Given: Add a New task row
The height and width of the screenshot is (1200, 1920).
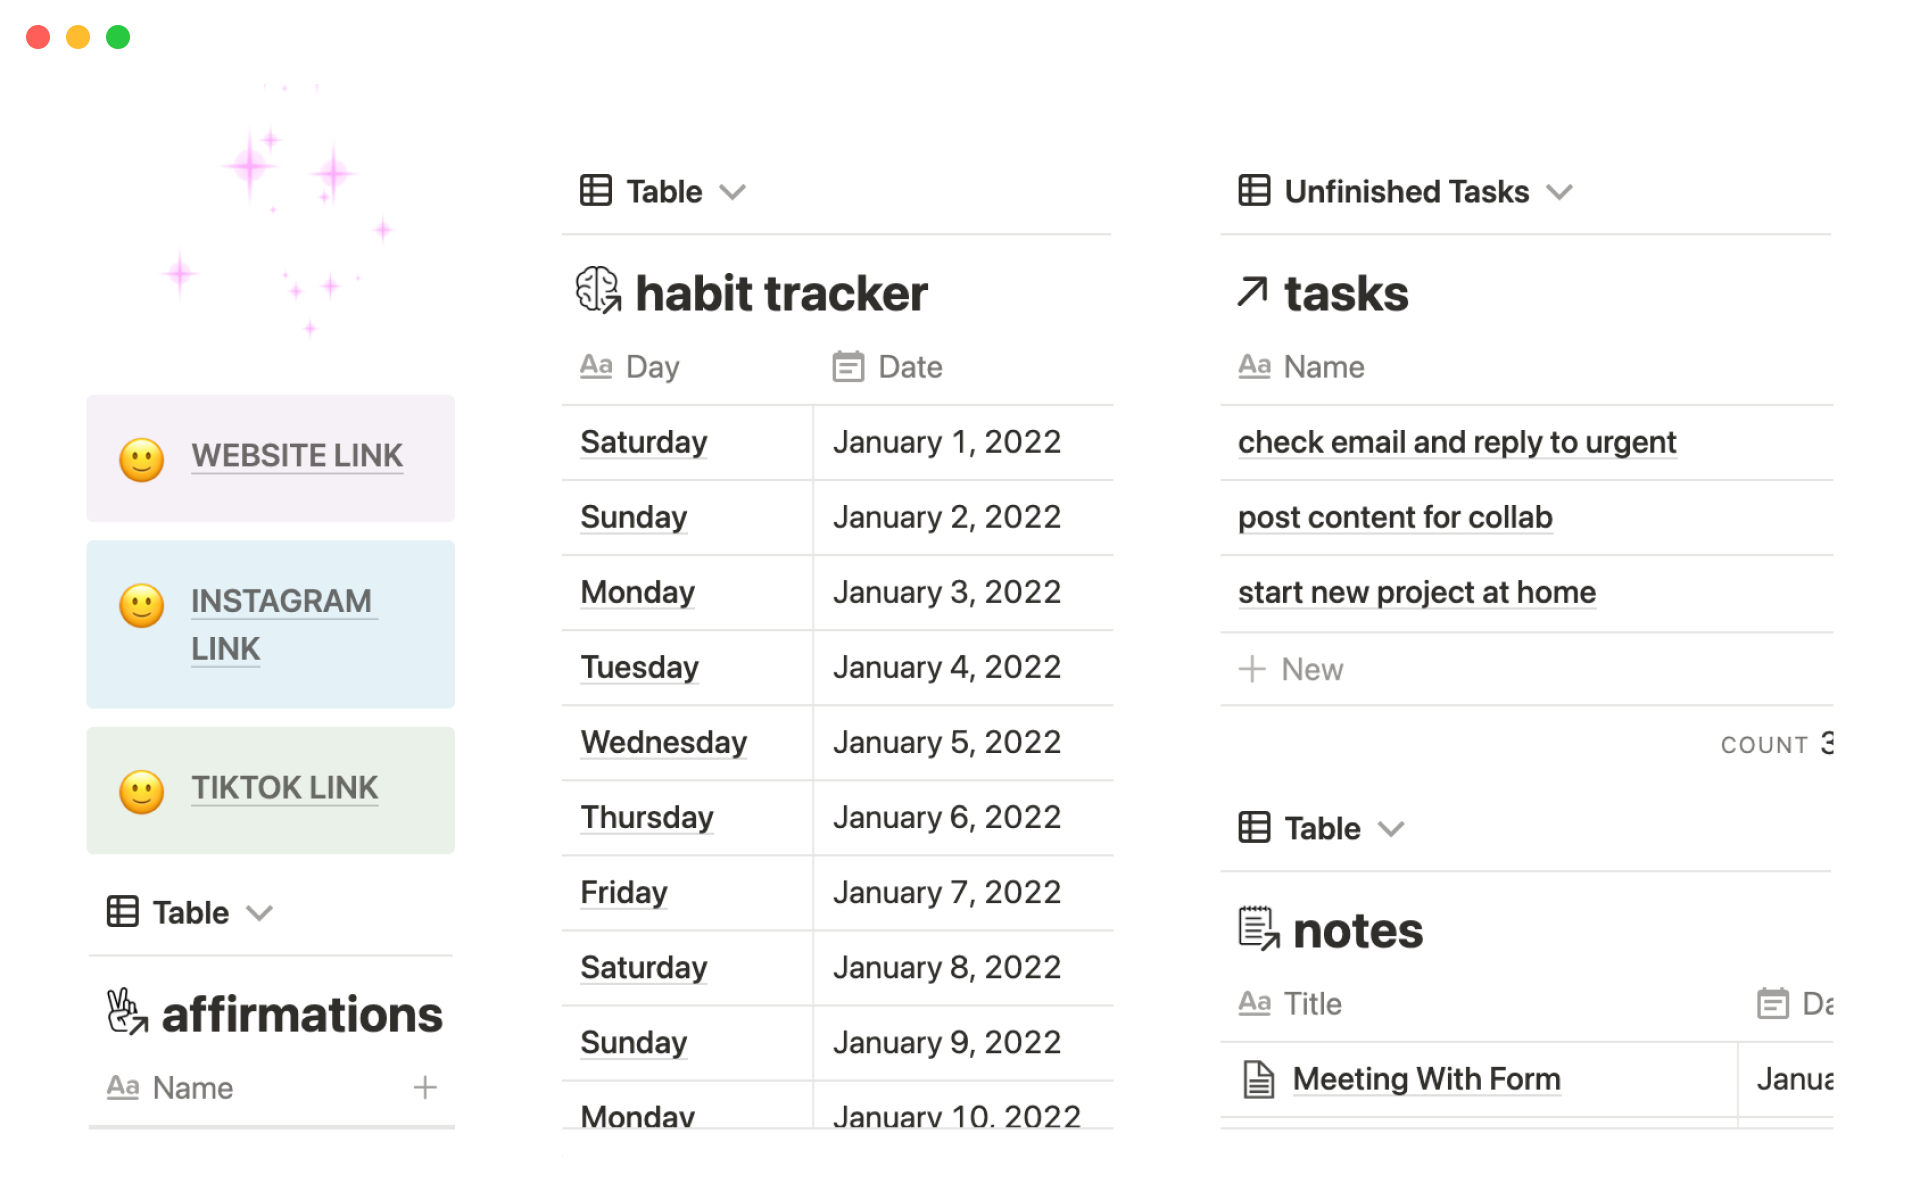Looking at the screenshot, I should [1292, 669].
